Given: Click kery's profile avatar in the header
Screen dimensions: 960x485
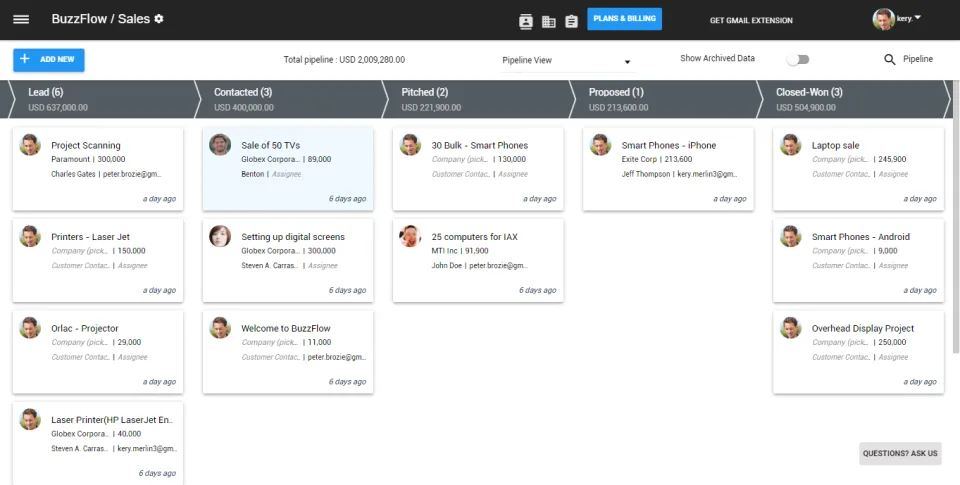Looking at the screenshot, I should click(x=883, y=19).
